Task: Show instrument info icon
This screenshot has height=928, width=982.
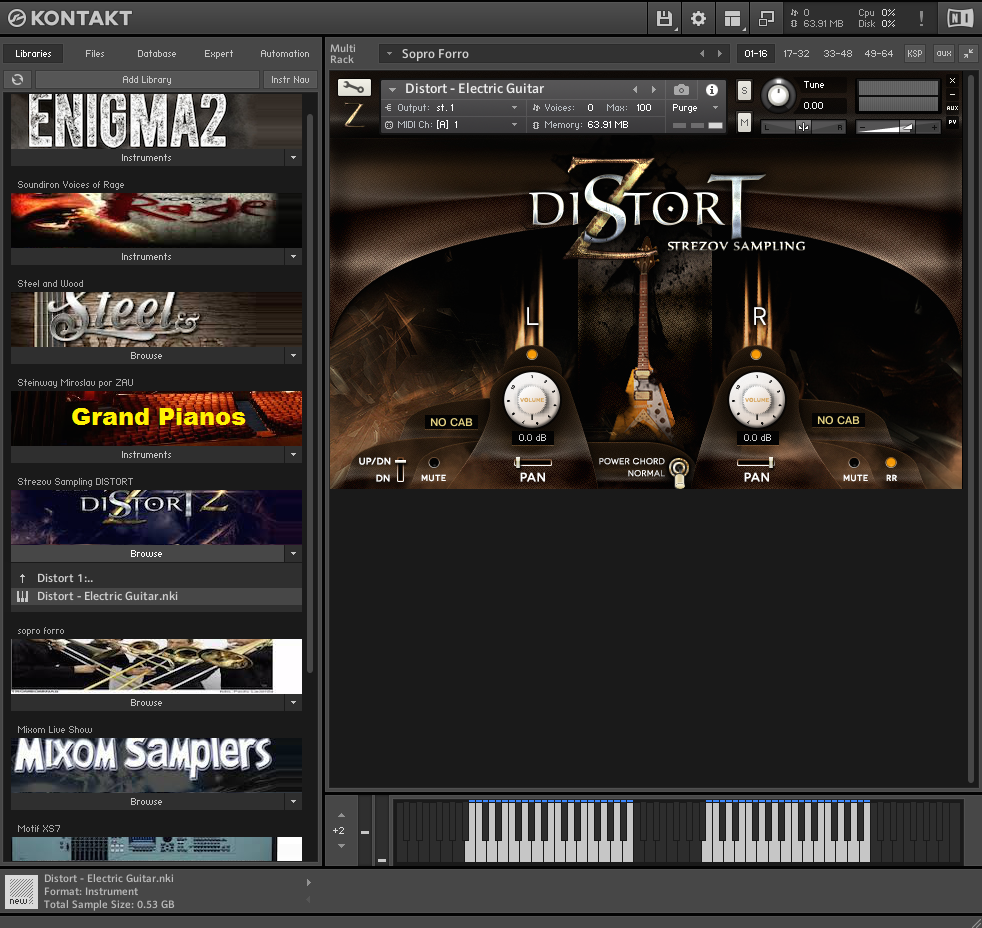Action: click(x=711, y=90)
